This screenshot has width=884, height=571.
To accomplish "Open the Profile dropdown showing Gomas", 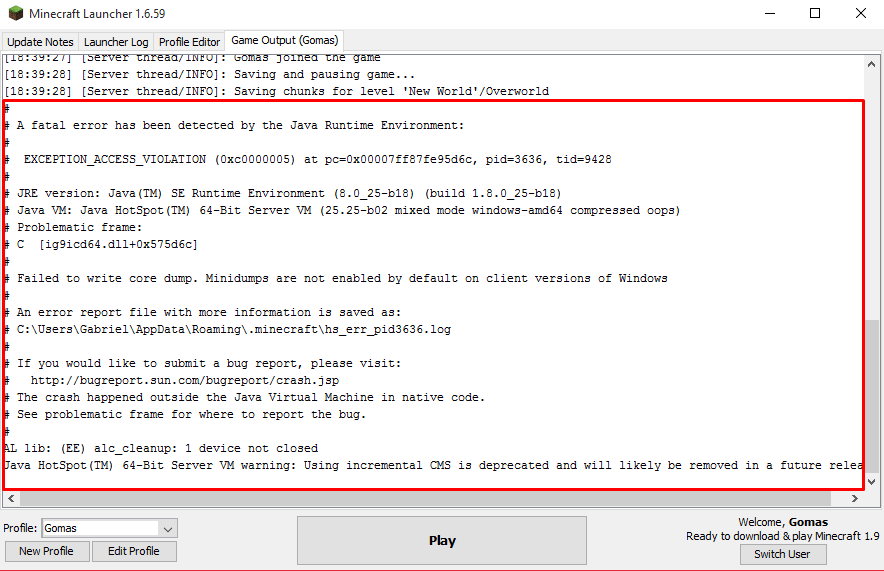I will coord(109,528).
